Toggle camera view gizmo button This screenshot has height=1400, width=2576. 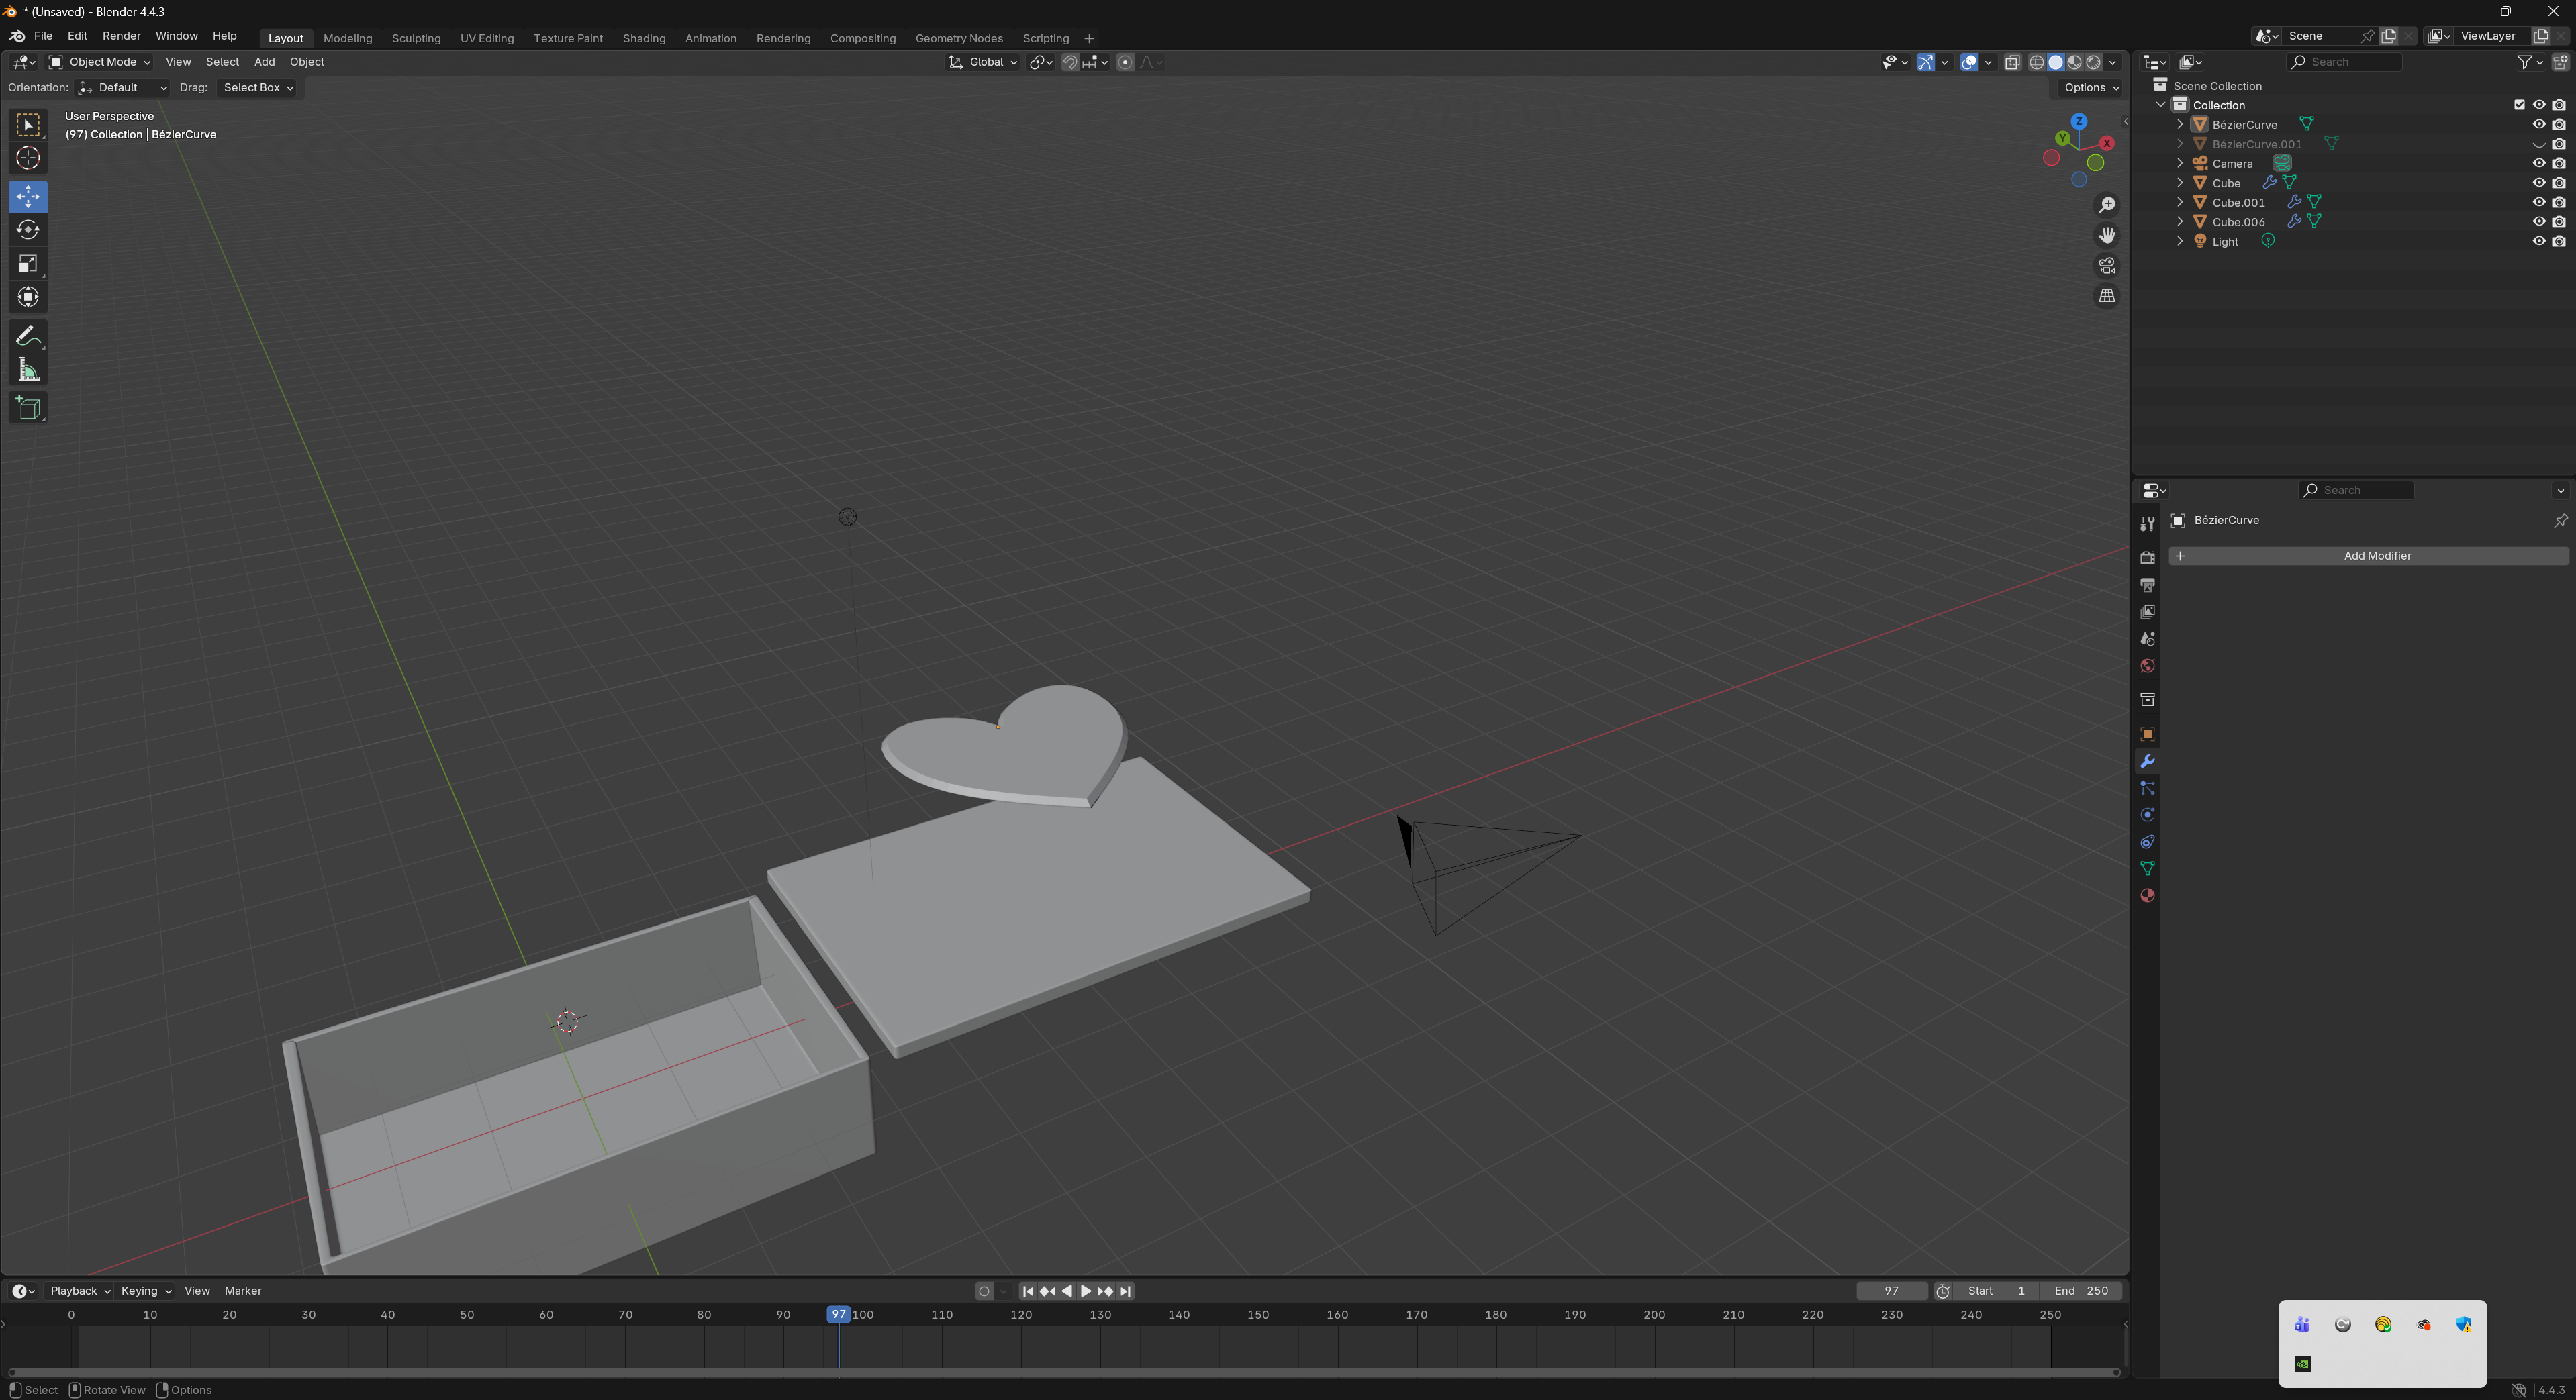click(x=2107, y=266)
